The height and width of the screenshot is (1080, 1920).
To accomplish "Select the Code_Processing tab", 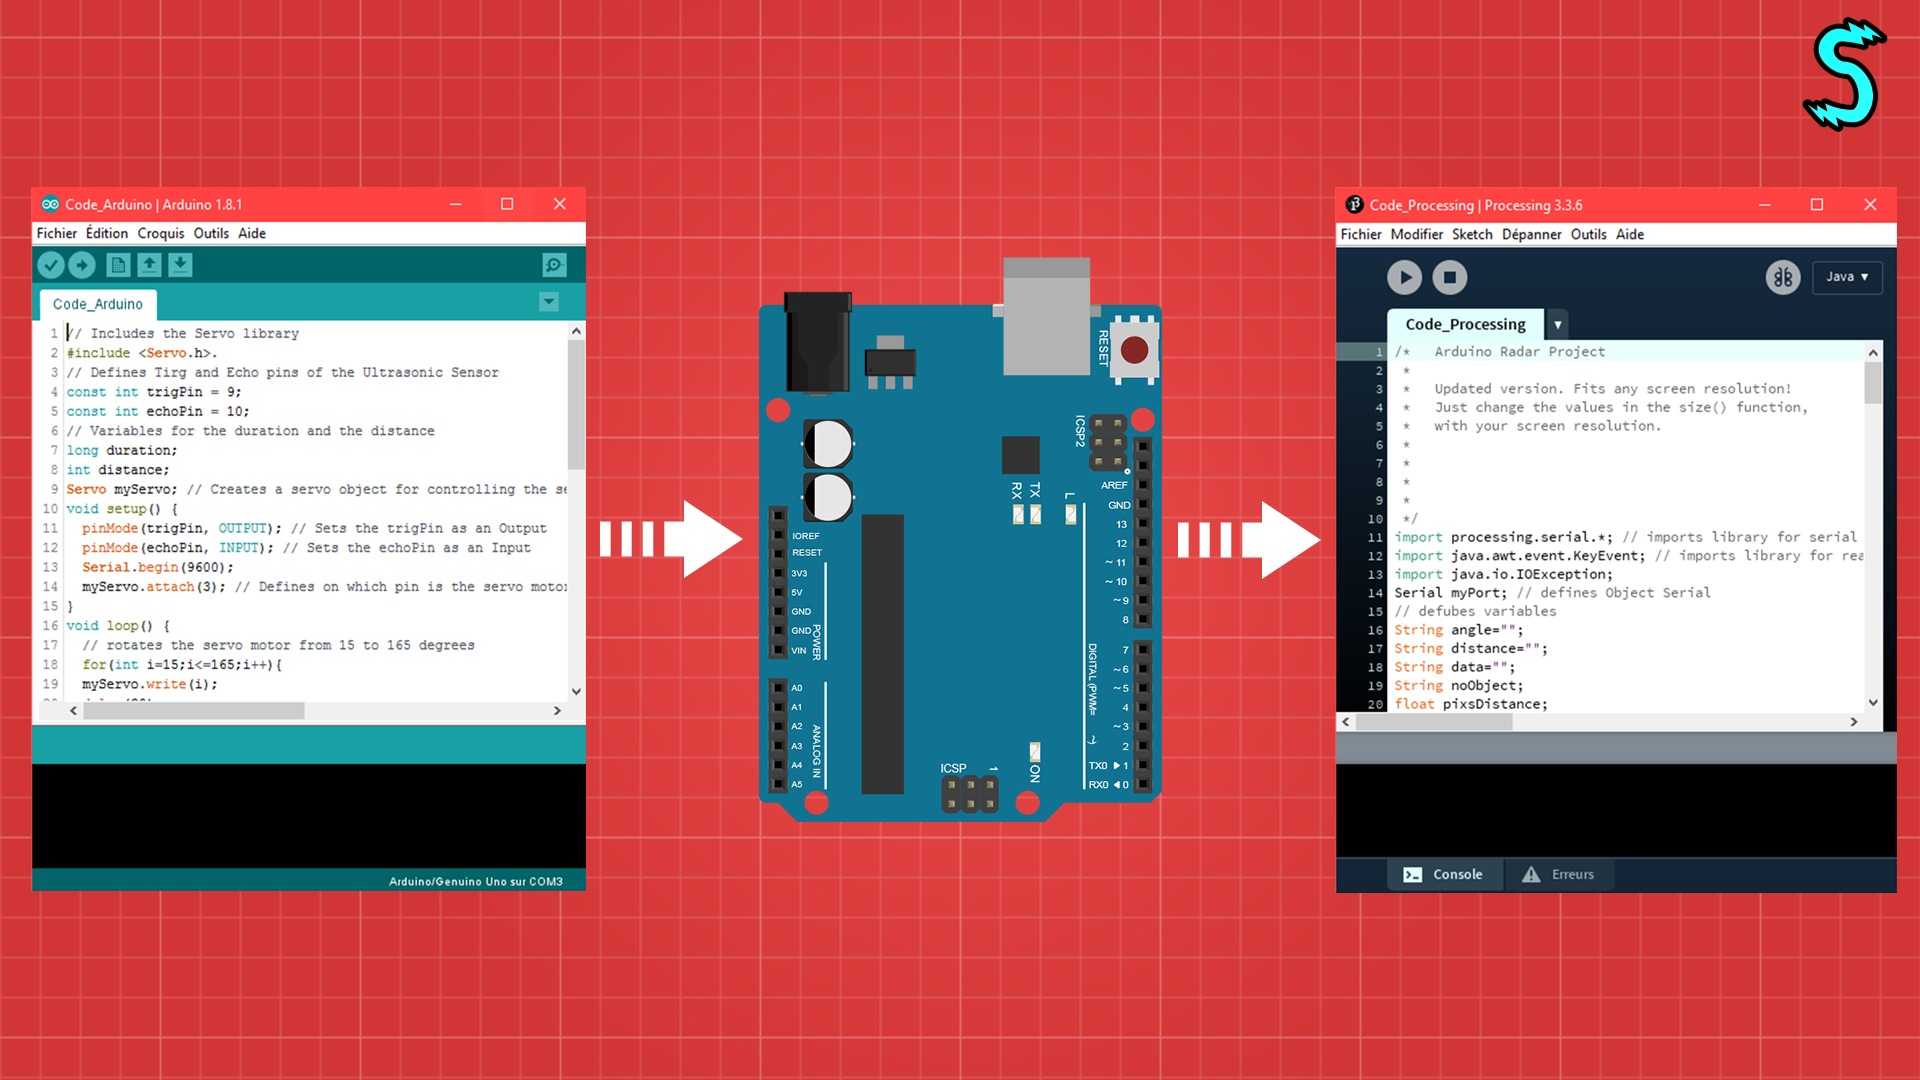I will click(1465, 324).
